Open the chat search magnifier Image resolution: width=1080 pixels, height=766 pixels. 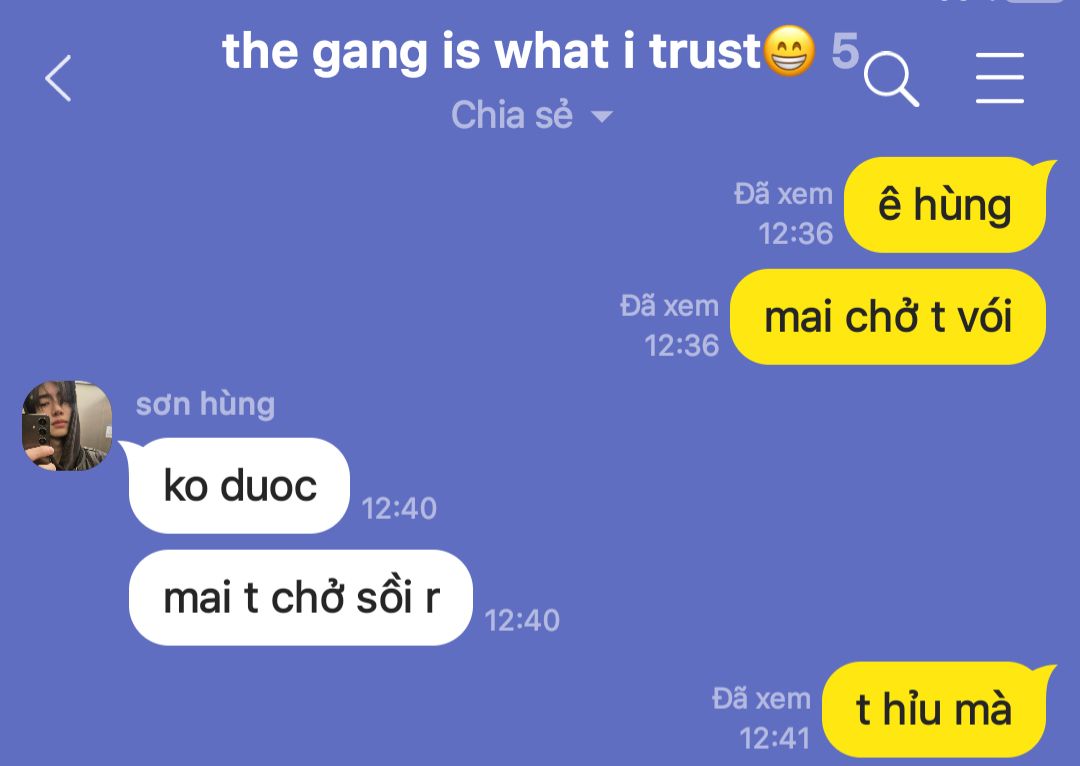point(891,79)
